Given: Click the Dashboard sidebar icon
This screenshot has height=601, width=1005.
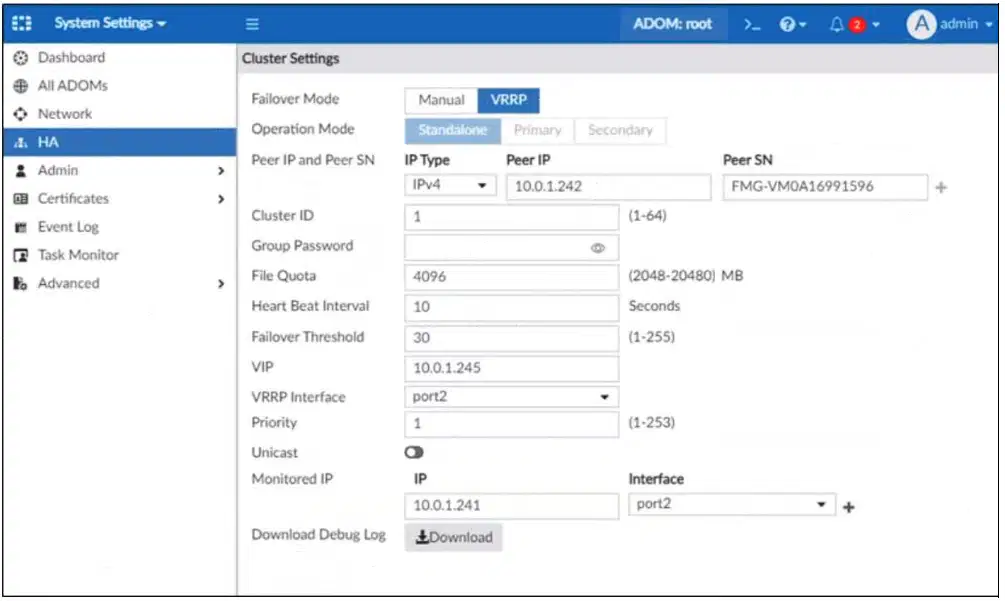Looking at the screenshot, I should coord(21,58).
